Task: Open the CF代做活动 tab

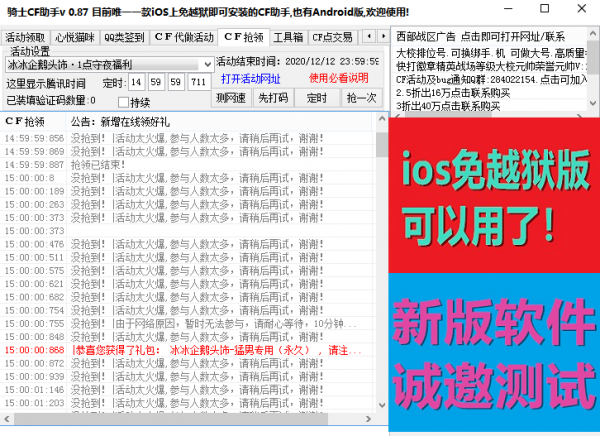Action: (x=184, y=38)
